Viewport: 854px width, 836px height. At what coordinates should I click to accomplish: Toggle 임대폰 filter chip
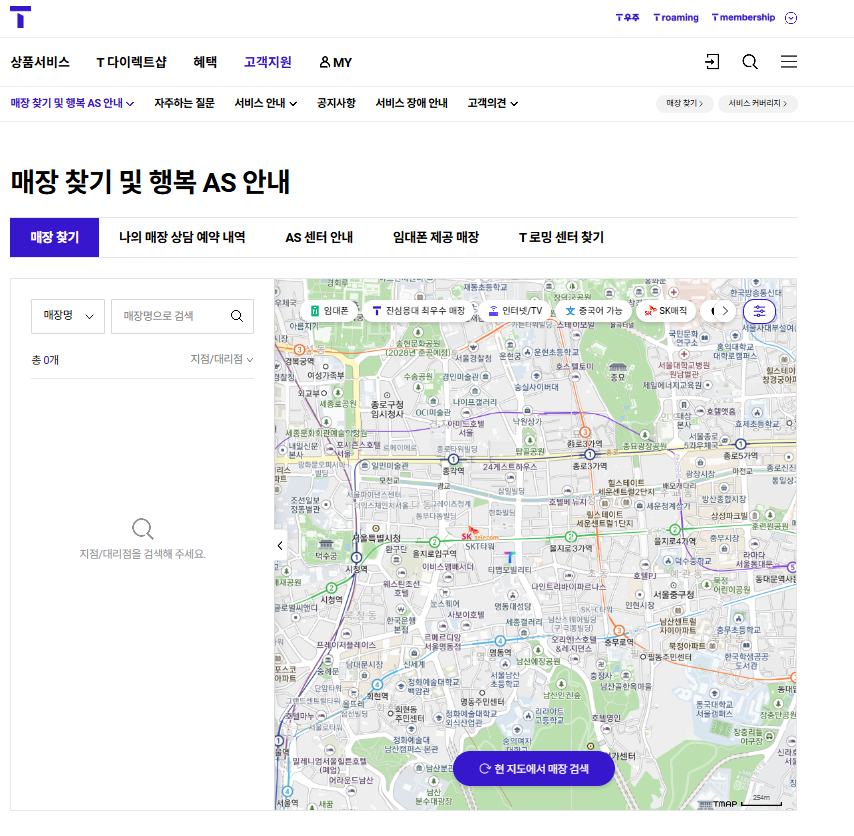329,311
